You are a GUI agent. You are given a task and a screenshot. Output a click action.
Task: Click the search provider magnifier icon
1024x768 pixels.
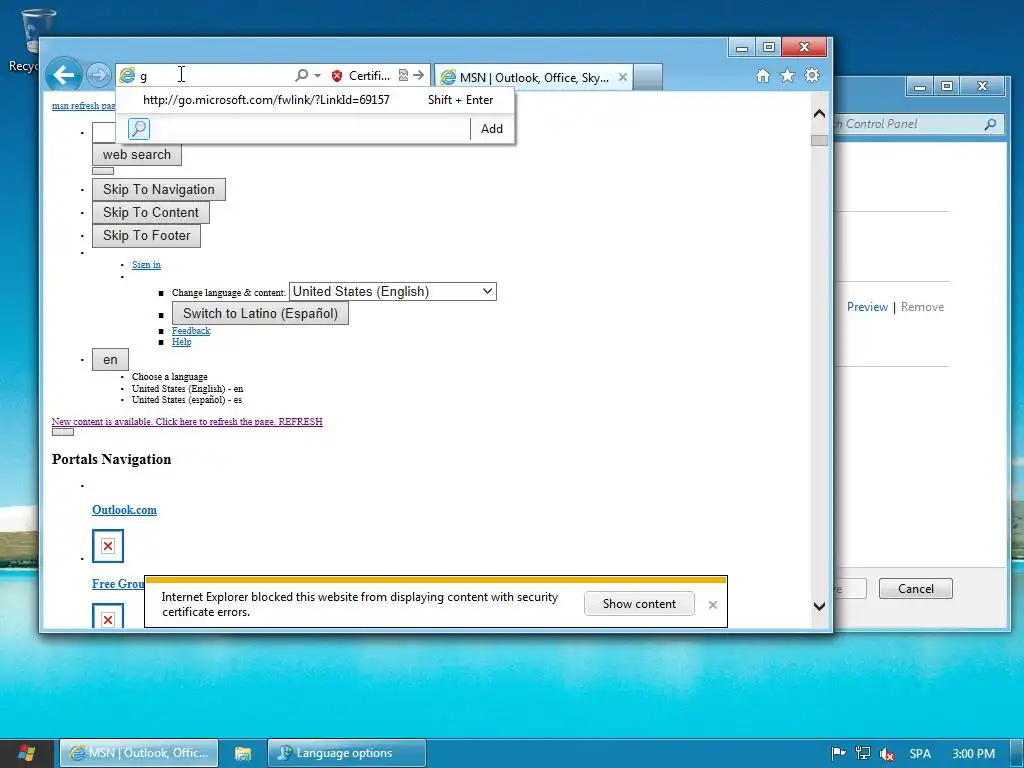coord(138,129)
